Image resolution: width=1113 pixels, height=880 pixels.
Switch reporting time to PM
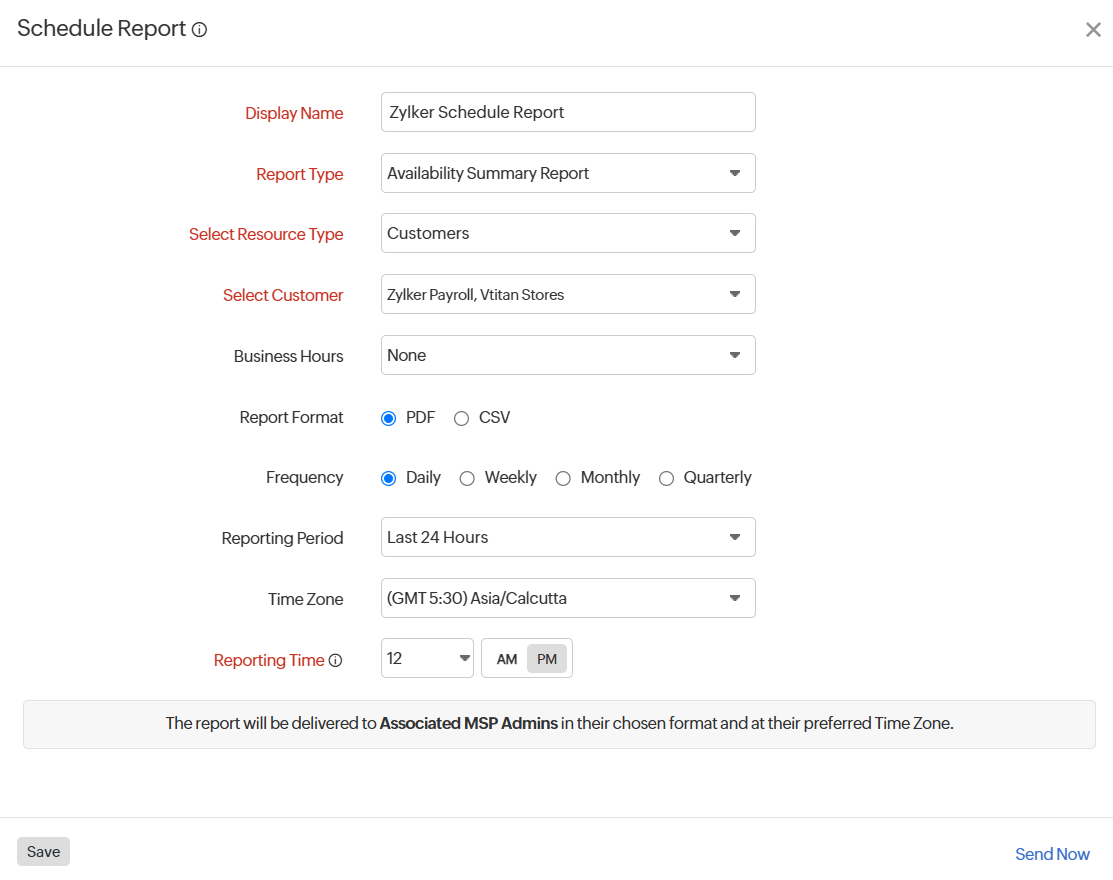click(547, 659)
